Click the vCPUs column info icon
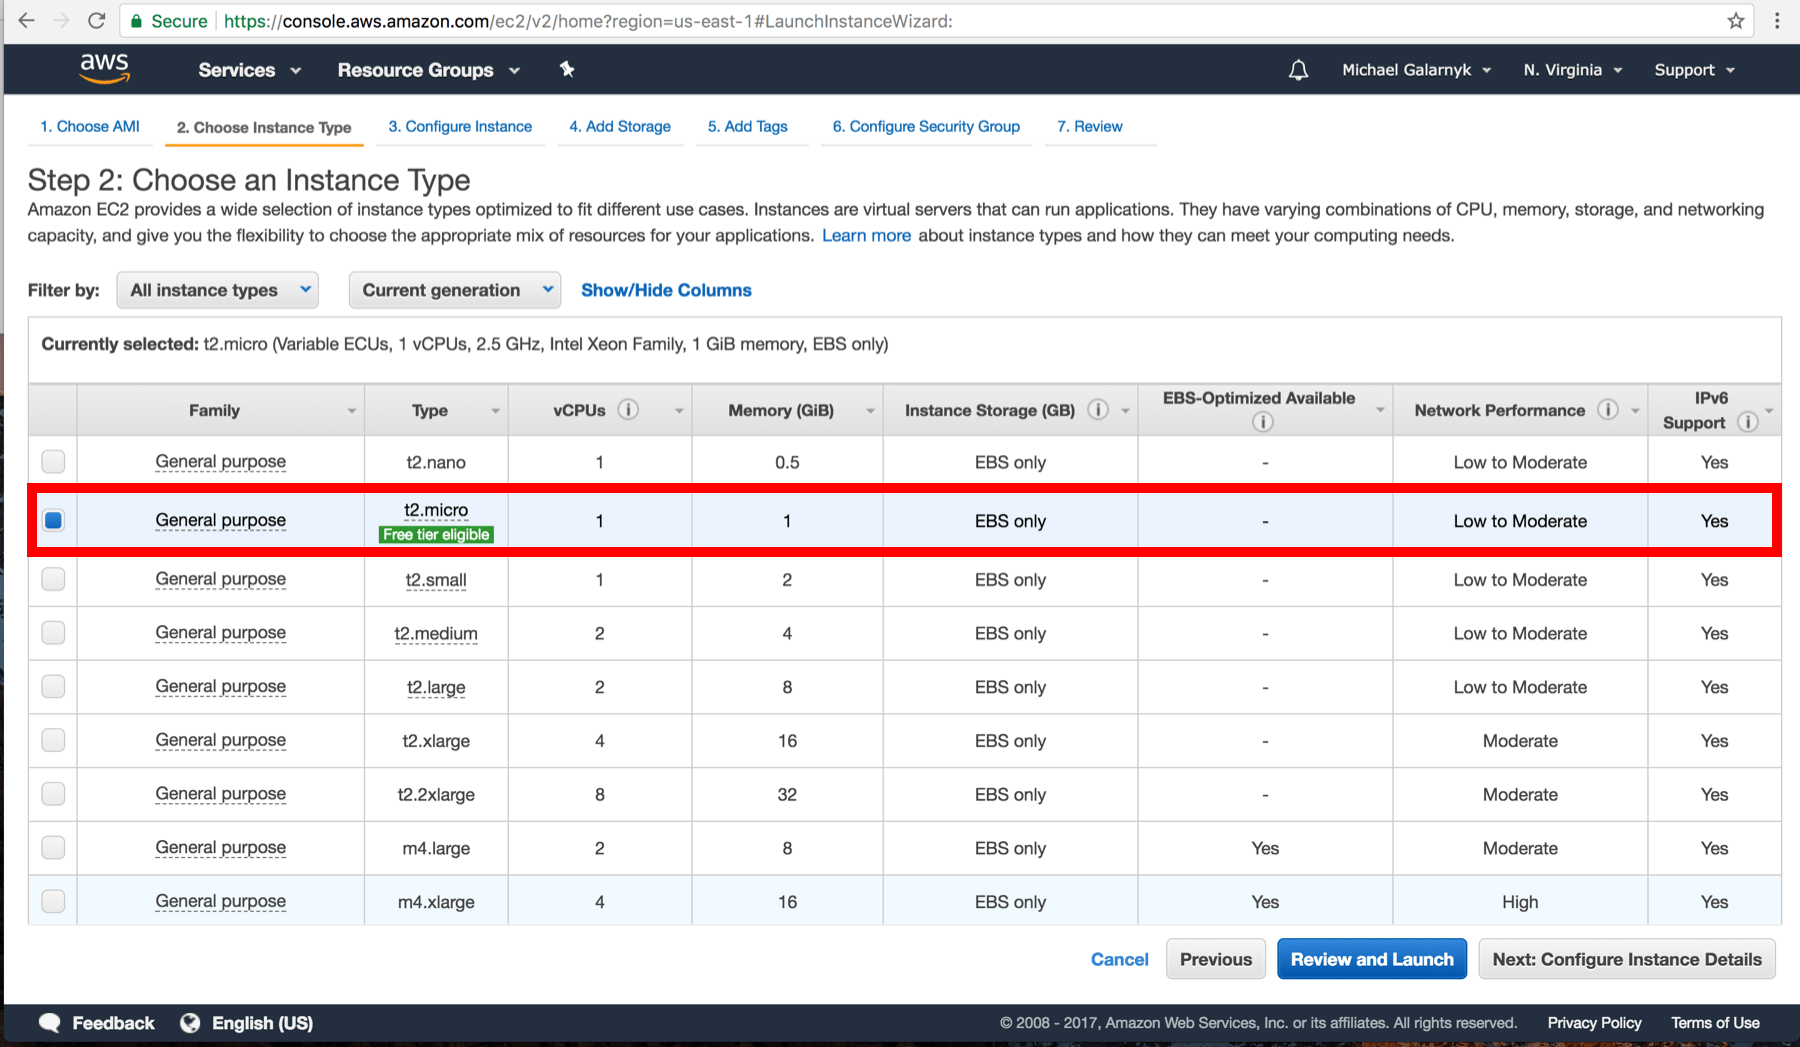 pyautogui.click(x=629, y=409)
